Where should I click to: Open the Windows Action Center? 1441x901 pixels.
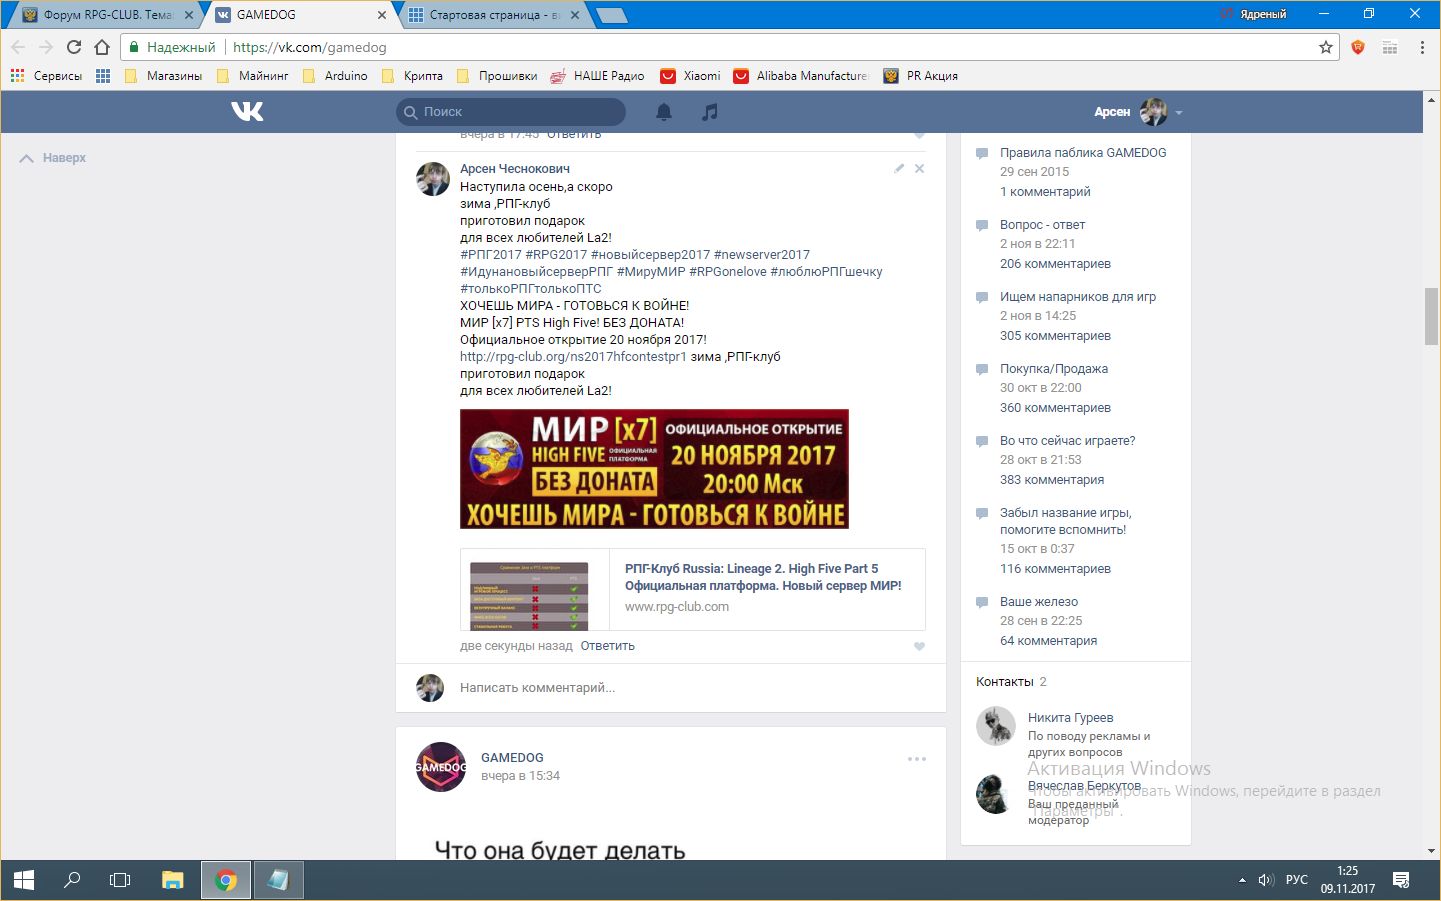(x=1401, y=880)
